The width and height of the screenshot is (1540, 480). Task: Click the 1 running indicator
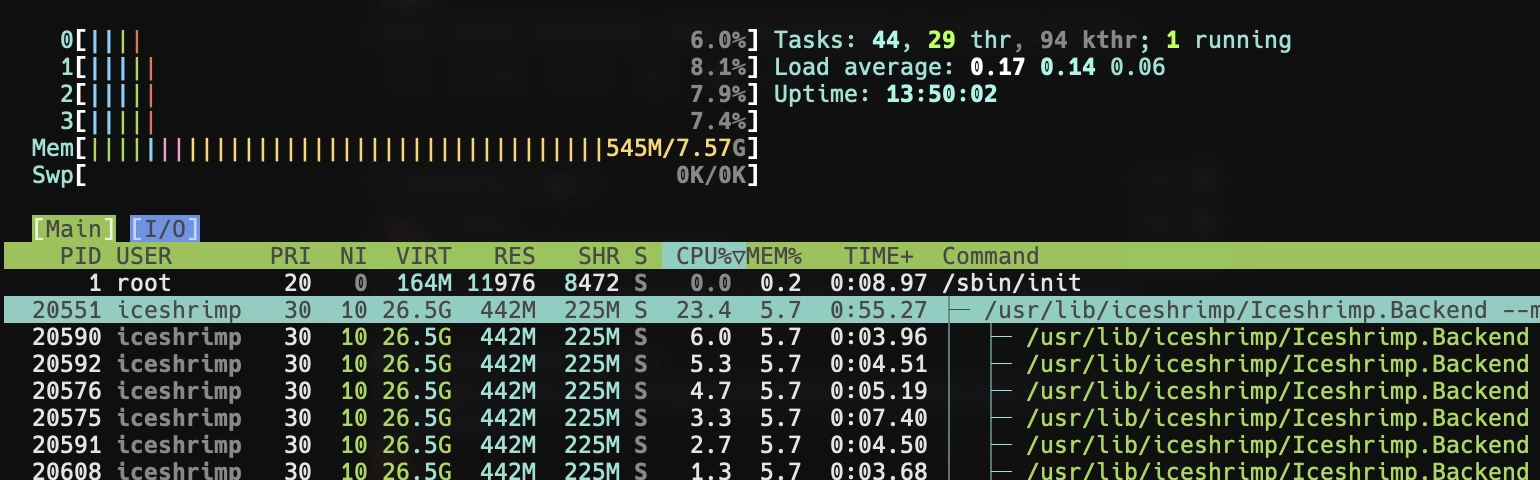pyautogui.click(x=1229, y=41)
